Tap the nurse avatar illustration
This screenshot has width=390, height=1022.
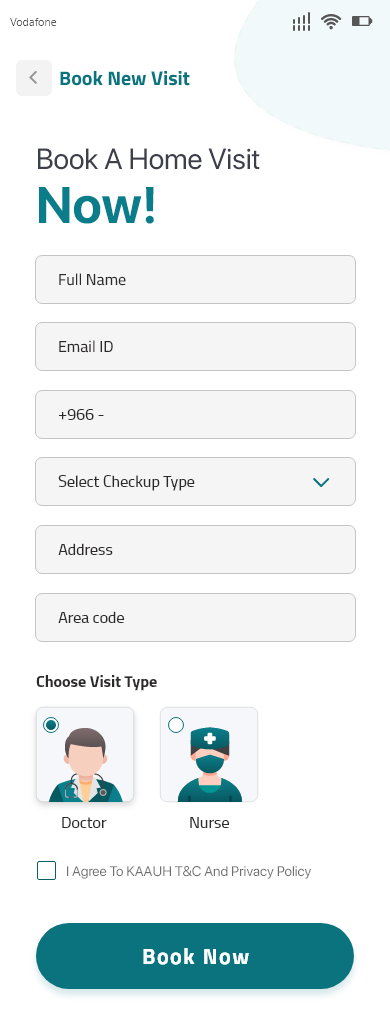point(209,765)
